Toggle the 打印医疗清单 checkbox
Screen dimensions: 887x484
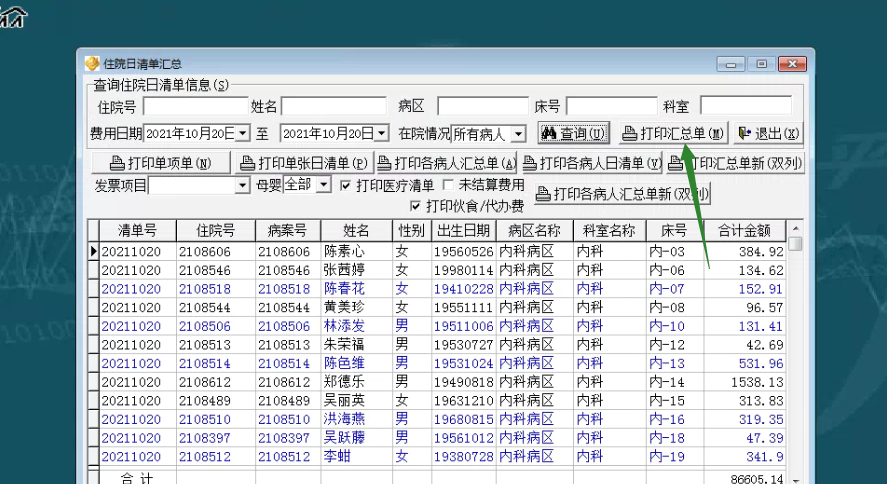(346, 186)
